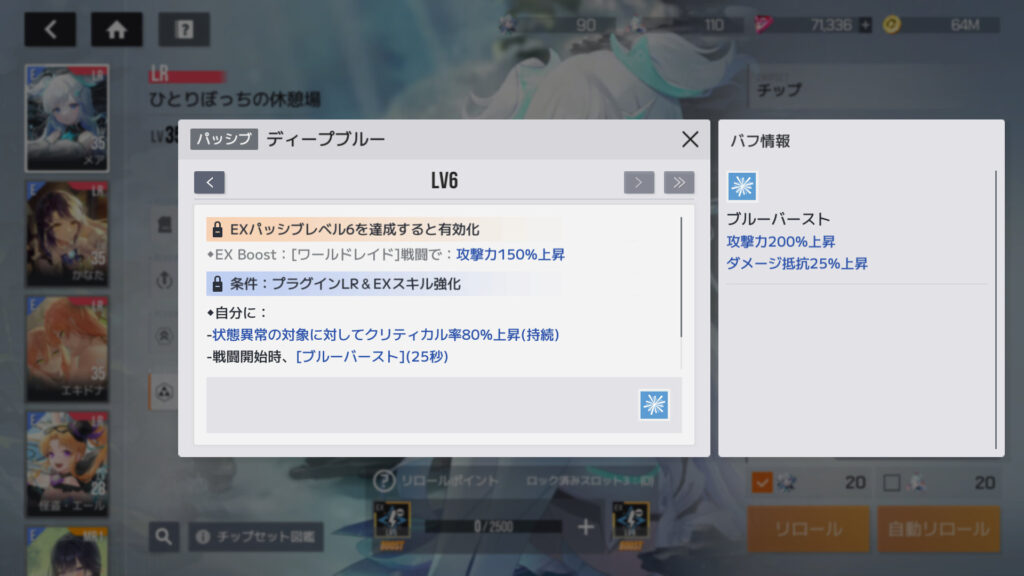Add currency with plus next to 71,336
Viewport: 1024px width, 576px height.
click(x=865, y=25)
